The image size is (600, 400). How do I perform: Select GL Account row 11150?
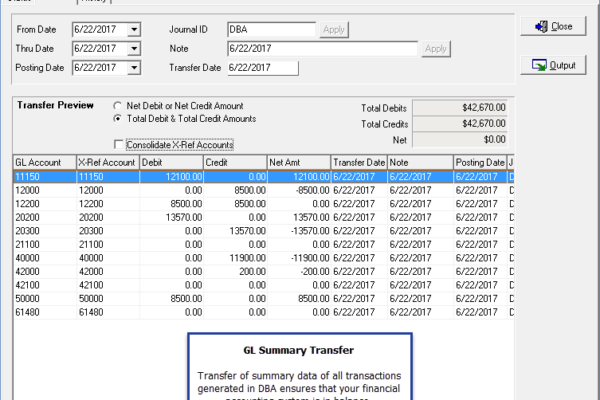click(263, 177)
